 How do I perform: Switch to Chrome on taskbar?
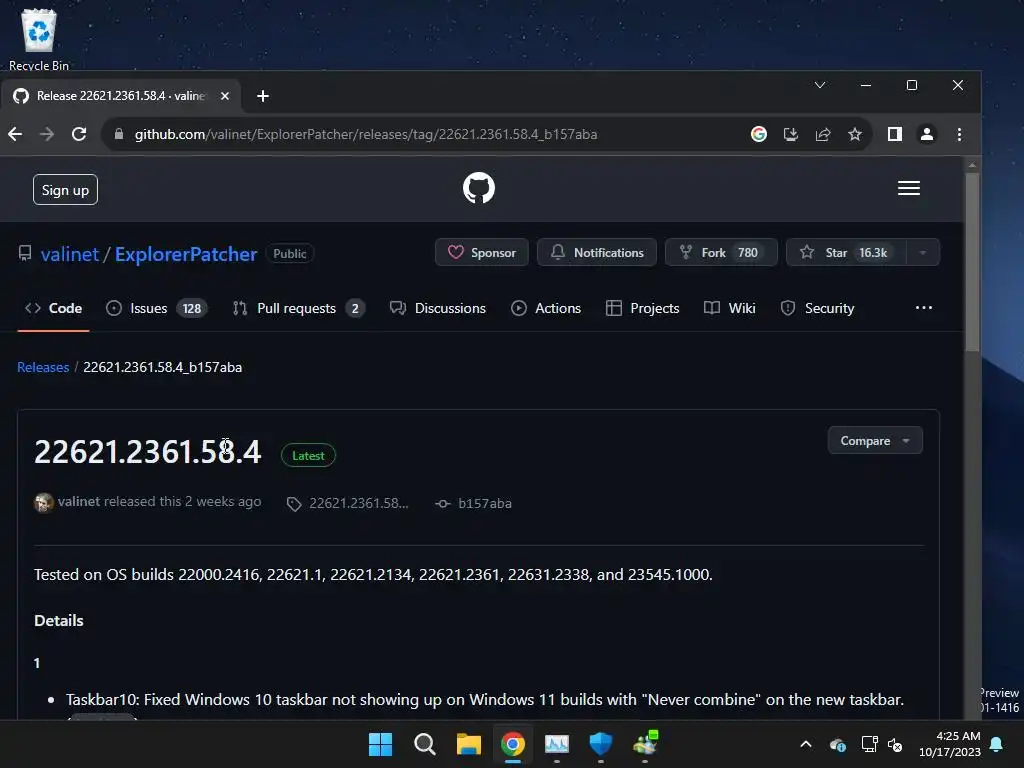pyautogui.click(x=513, y=744)
